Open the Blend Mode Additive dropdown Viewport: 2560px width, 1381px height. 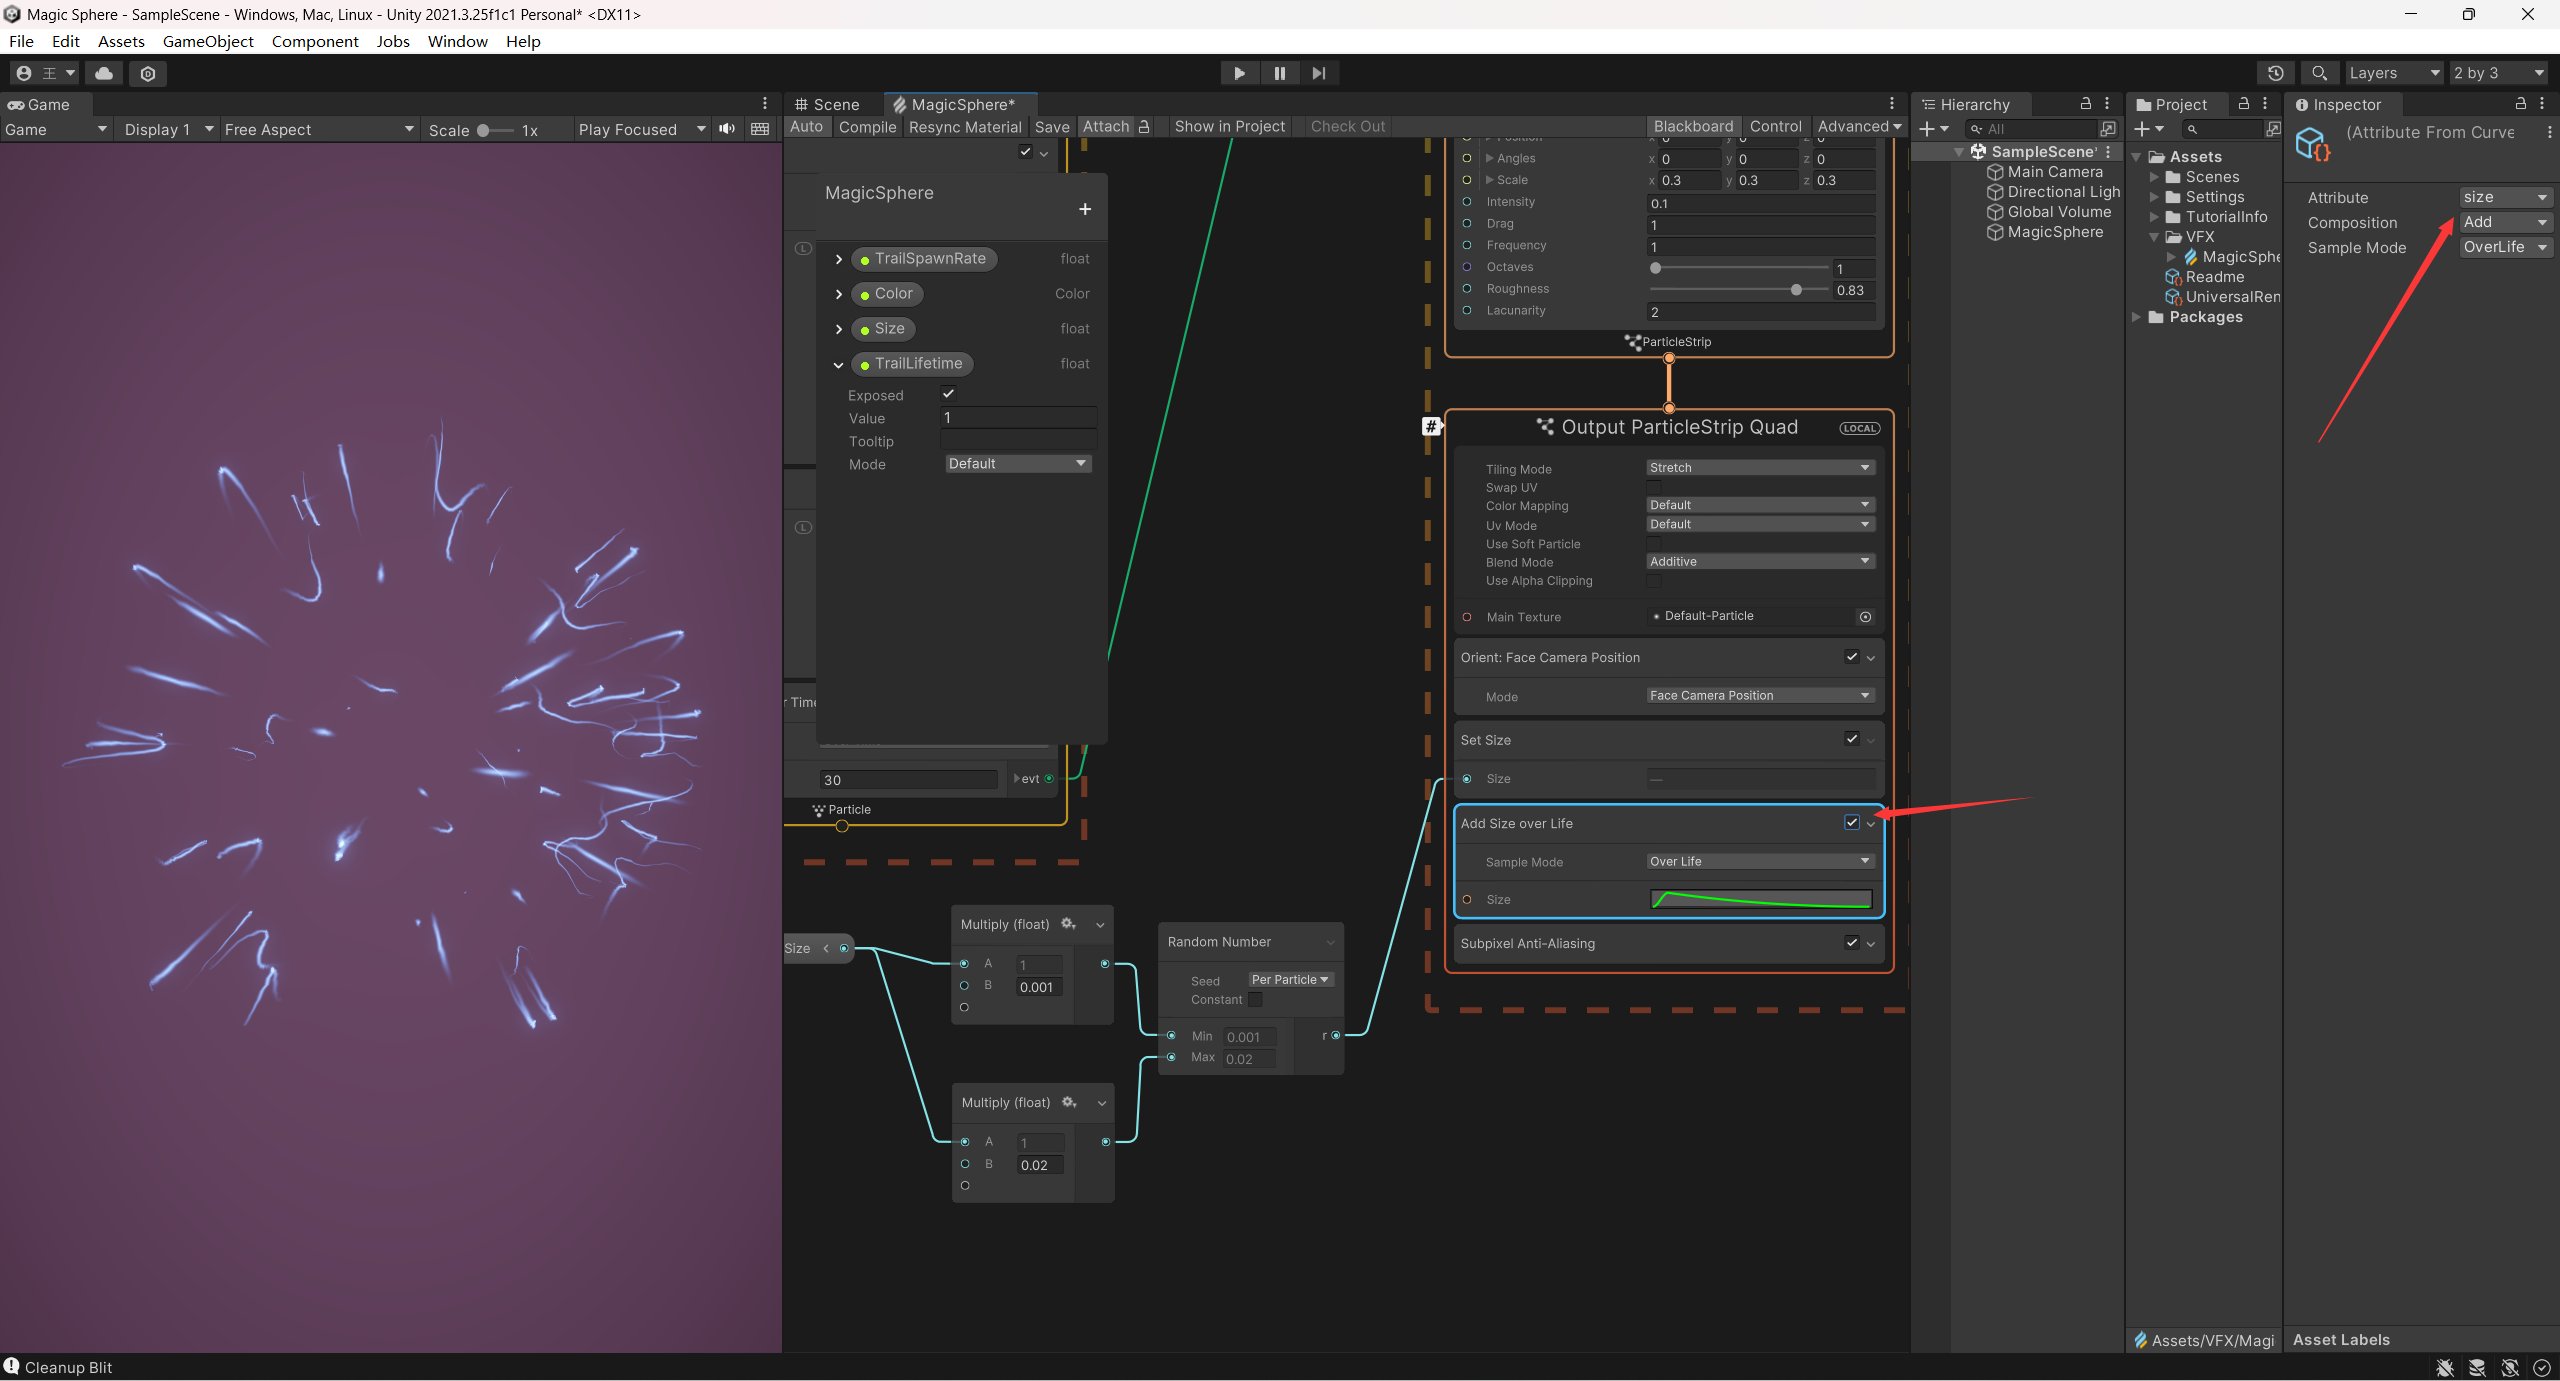click(x=1759, y=562)
